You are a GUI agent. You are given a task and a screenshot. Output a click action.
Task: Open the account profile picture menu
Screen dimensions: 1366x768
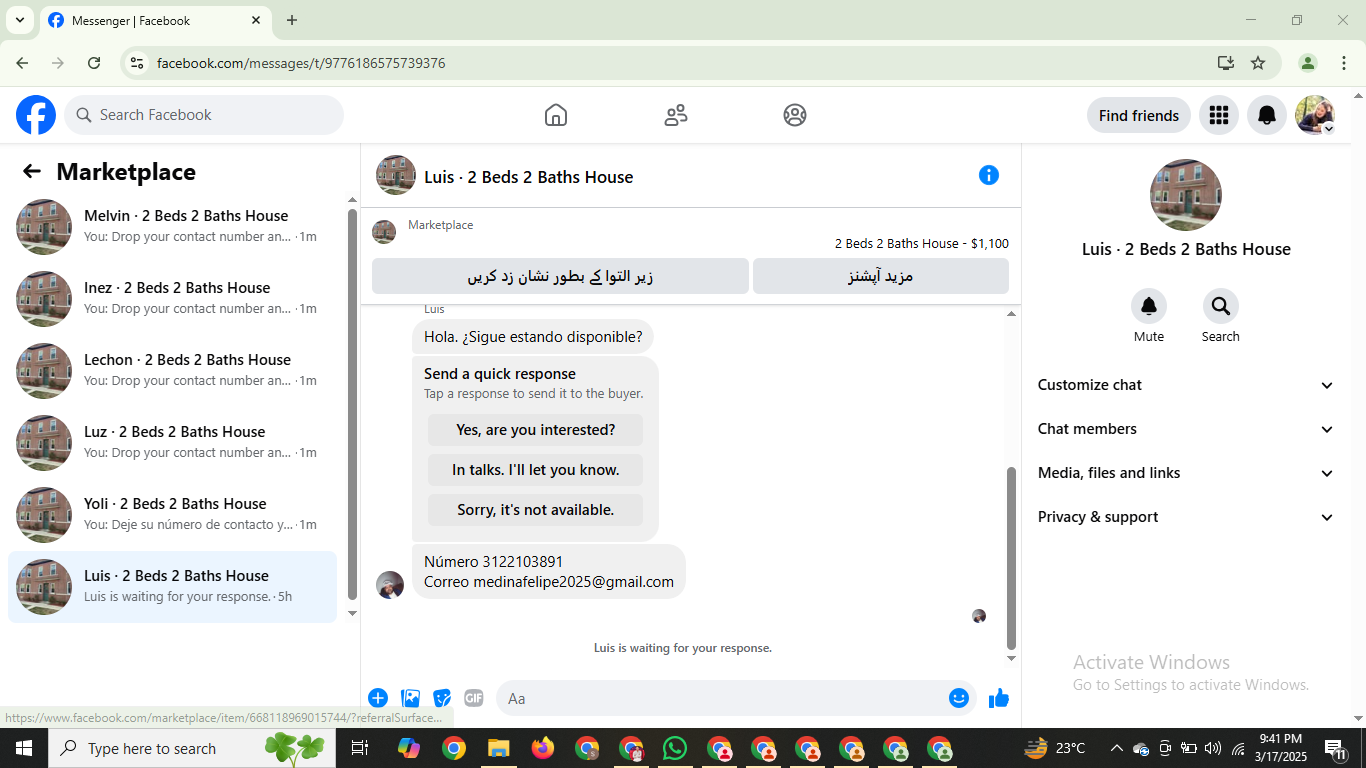(x=1314, y=115)
